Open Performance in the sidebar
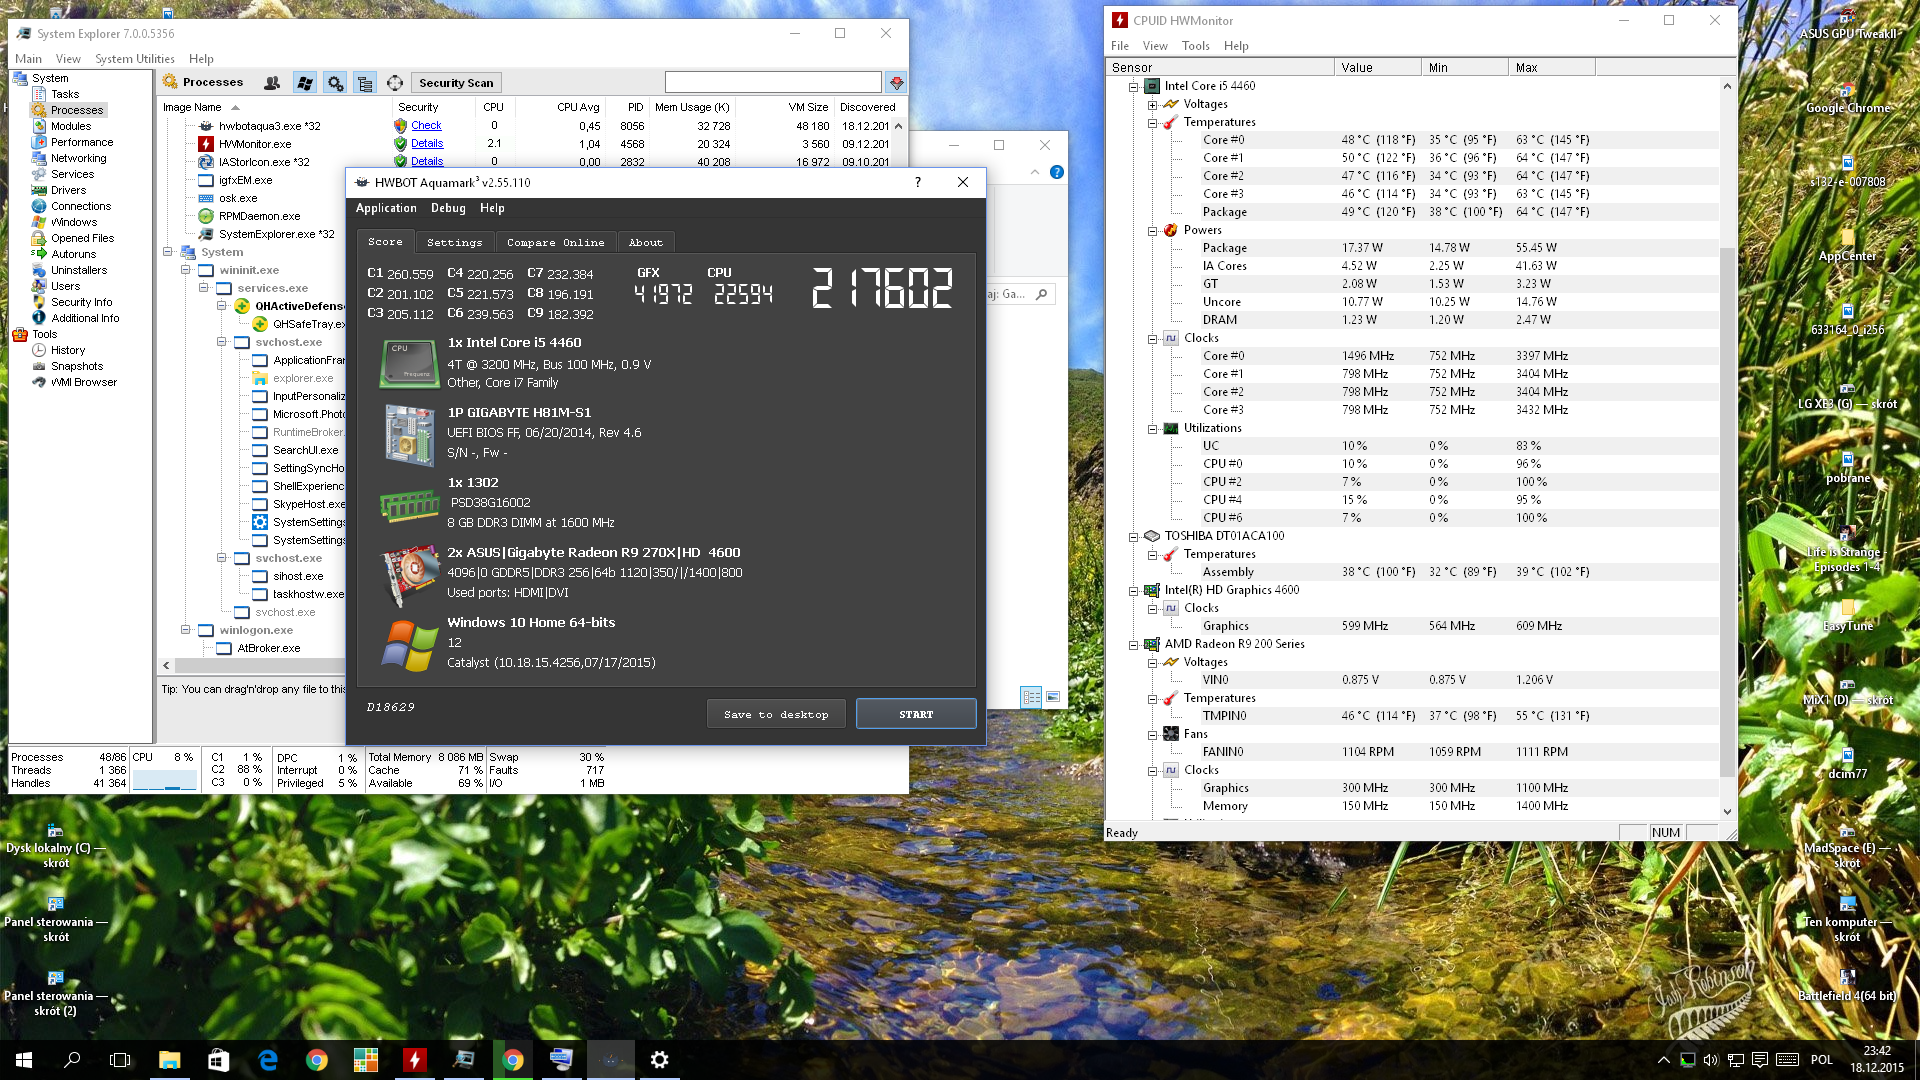The image size is (1920, 1080). tap(82, 142)
